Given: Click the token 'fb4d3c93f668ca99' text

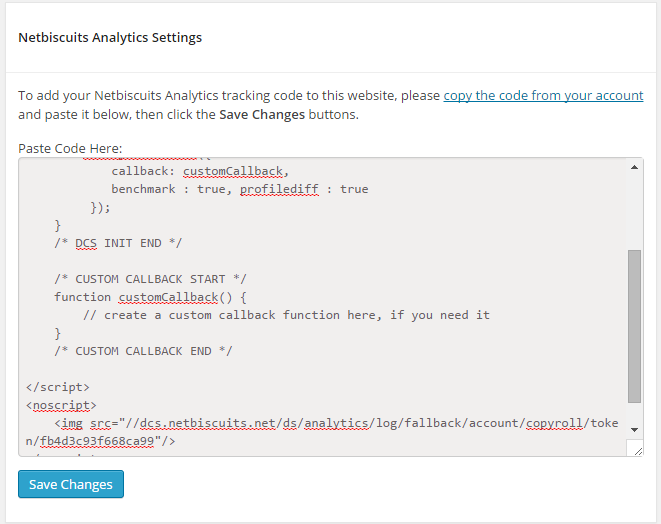Looking at the screenshot, I should [x=97, y=441].
